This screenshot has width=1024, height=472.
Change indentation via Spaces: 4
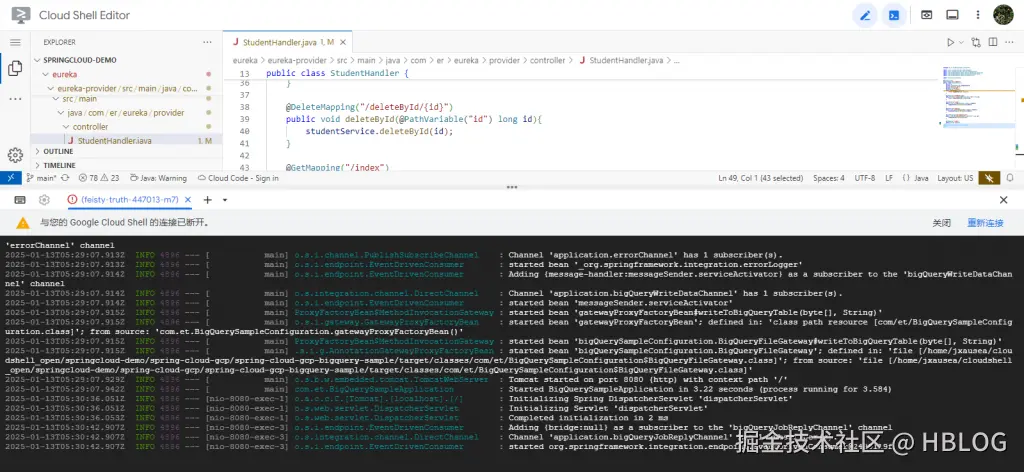(x=829, y=178)
